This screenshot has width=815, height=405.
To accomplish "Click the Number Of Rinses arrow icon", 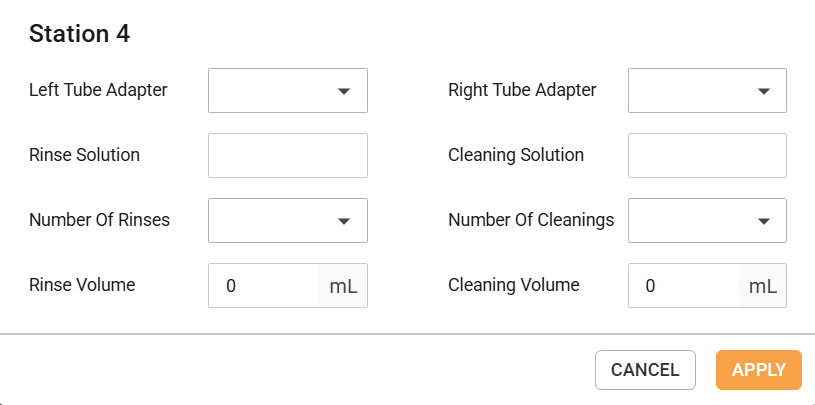I will coord(344,221).
